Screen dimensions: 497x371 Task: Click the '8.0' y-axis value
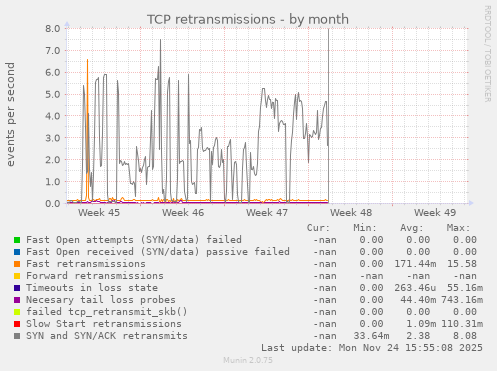(53, 28)
